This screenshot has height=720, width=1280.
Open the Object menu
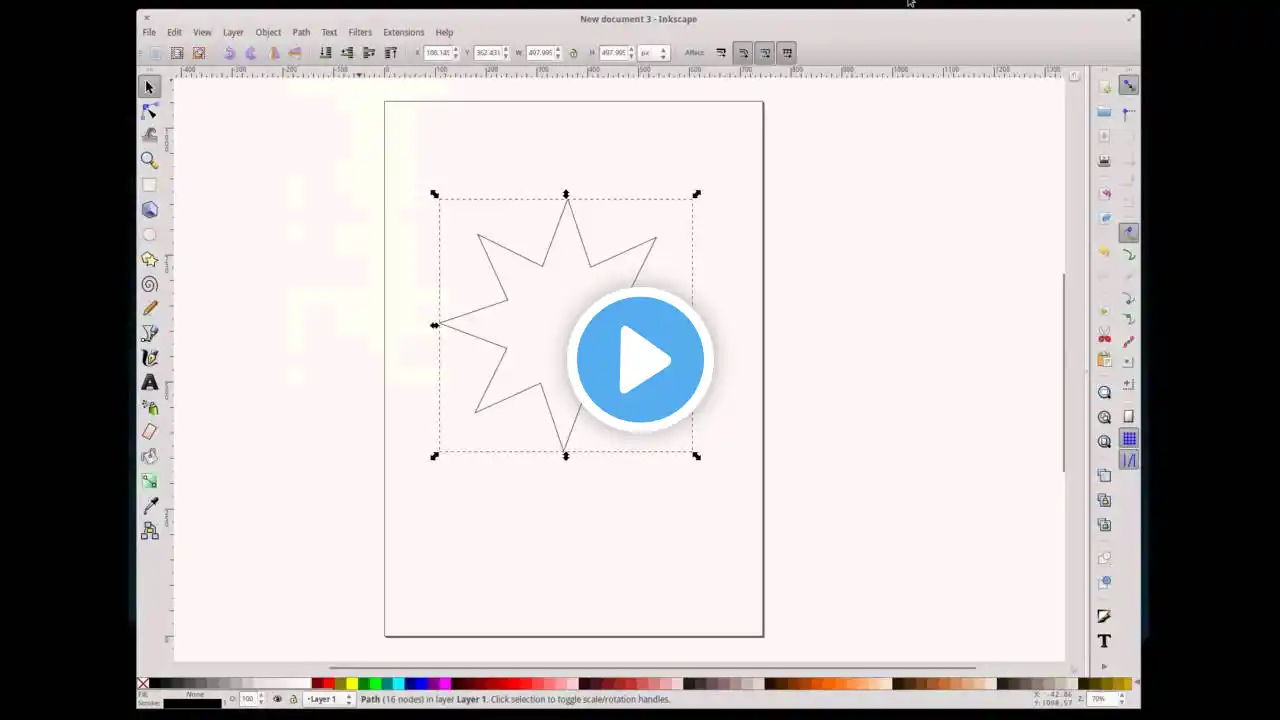coord(268,32)
